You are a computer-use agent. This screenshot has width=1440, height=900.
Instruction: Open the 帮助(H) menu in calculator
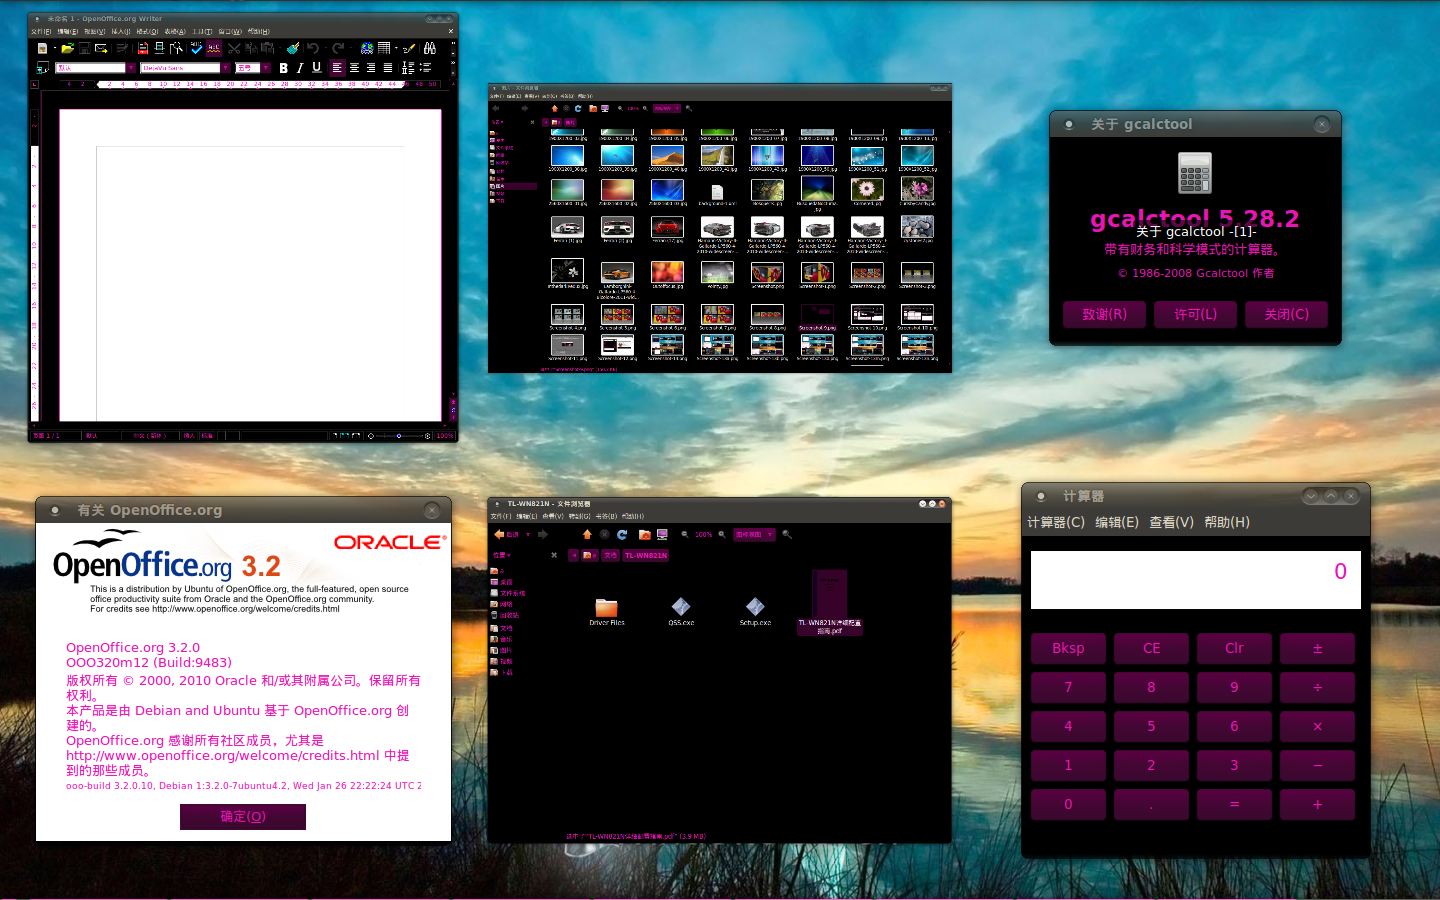pyautogui.click(x=1227, y=522)
